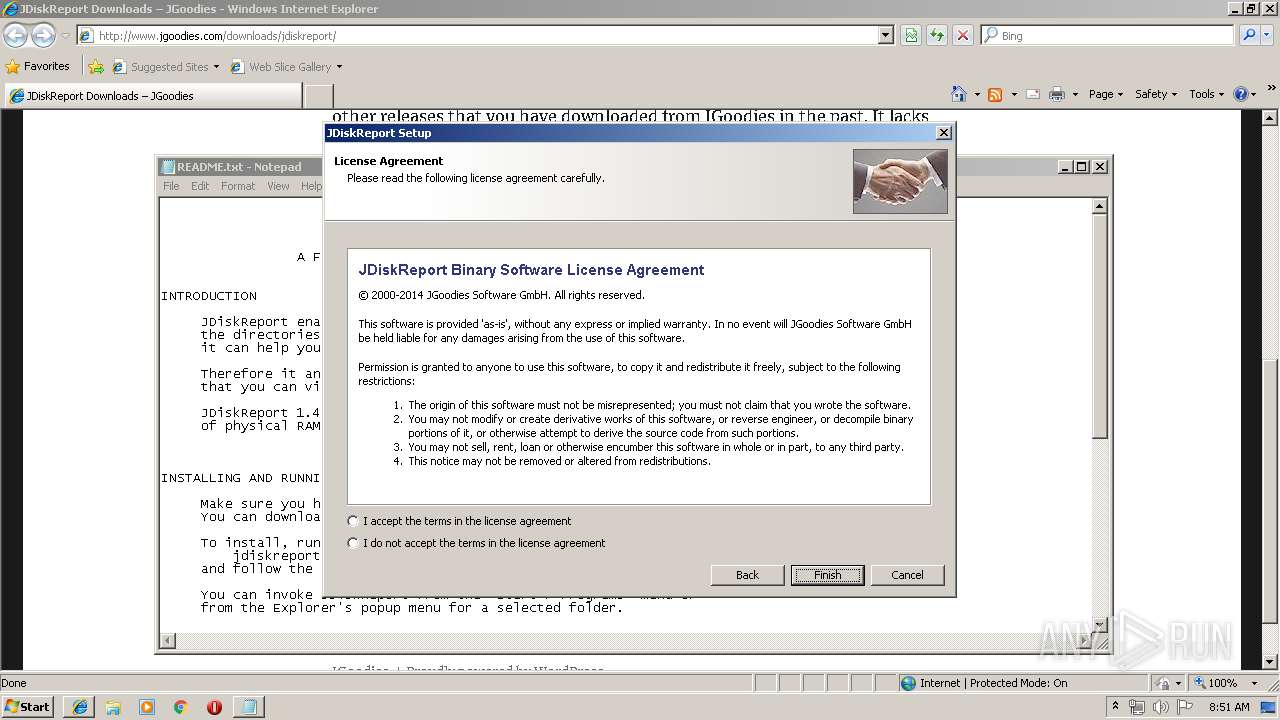This screenshot has height=720, width=1280.
Task: Click Notepad horizontal scrollbar left arrow
Action: click(x=168, y=641)
